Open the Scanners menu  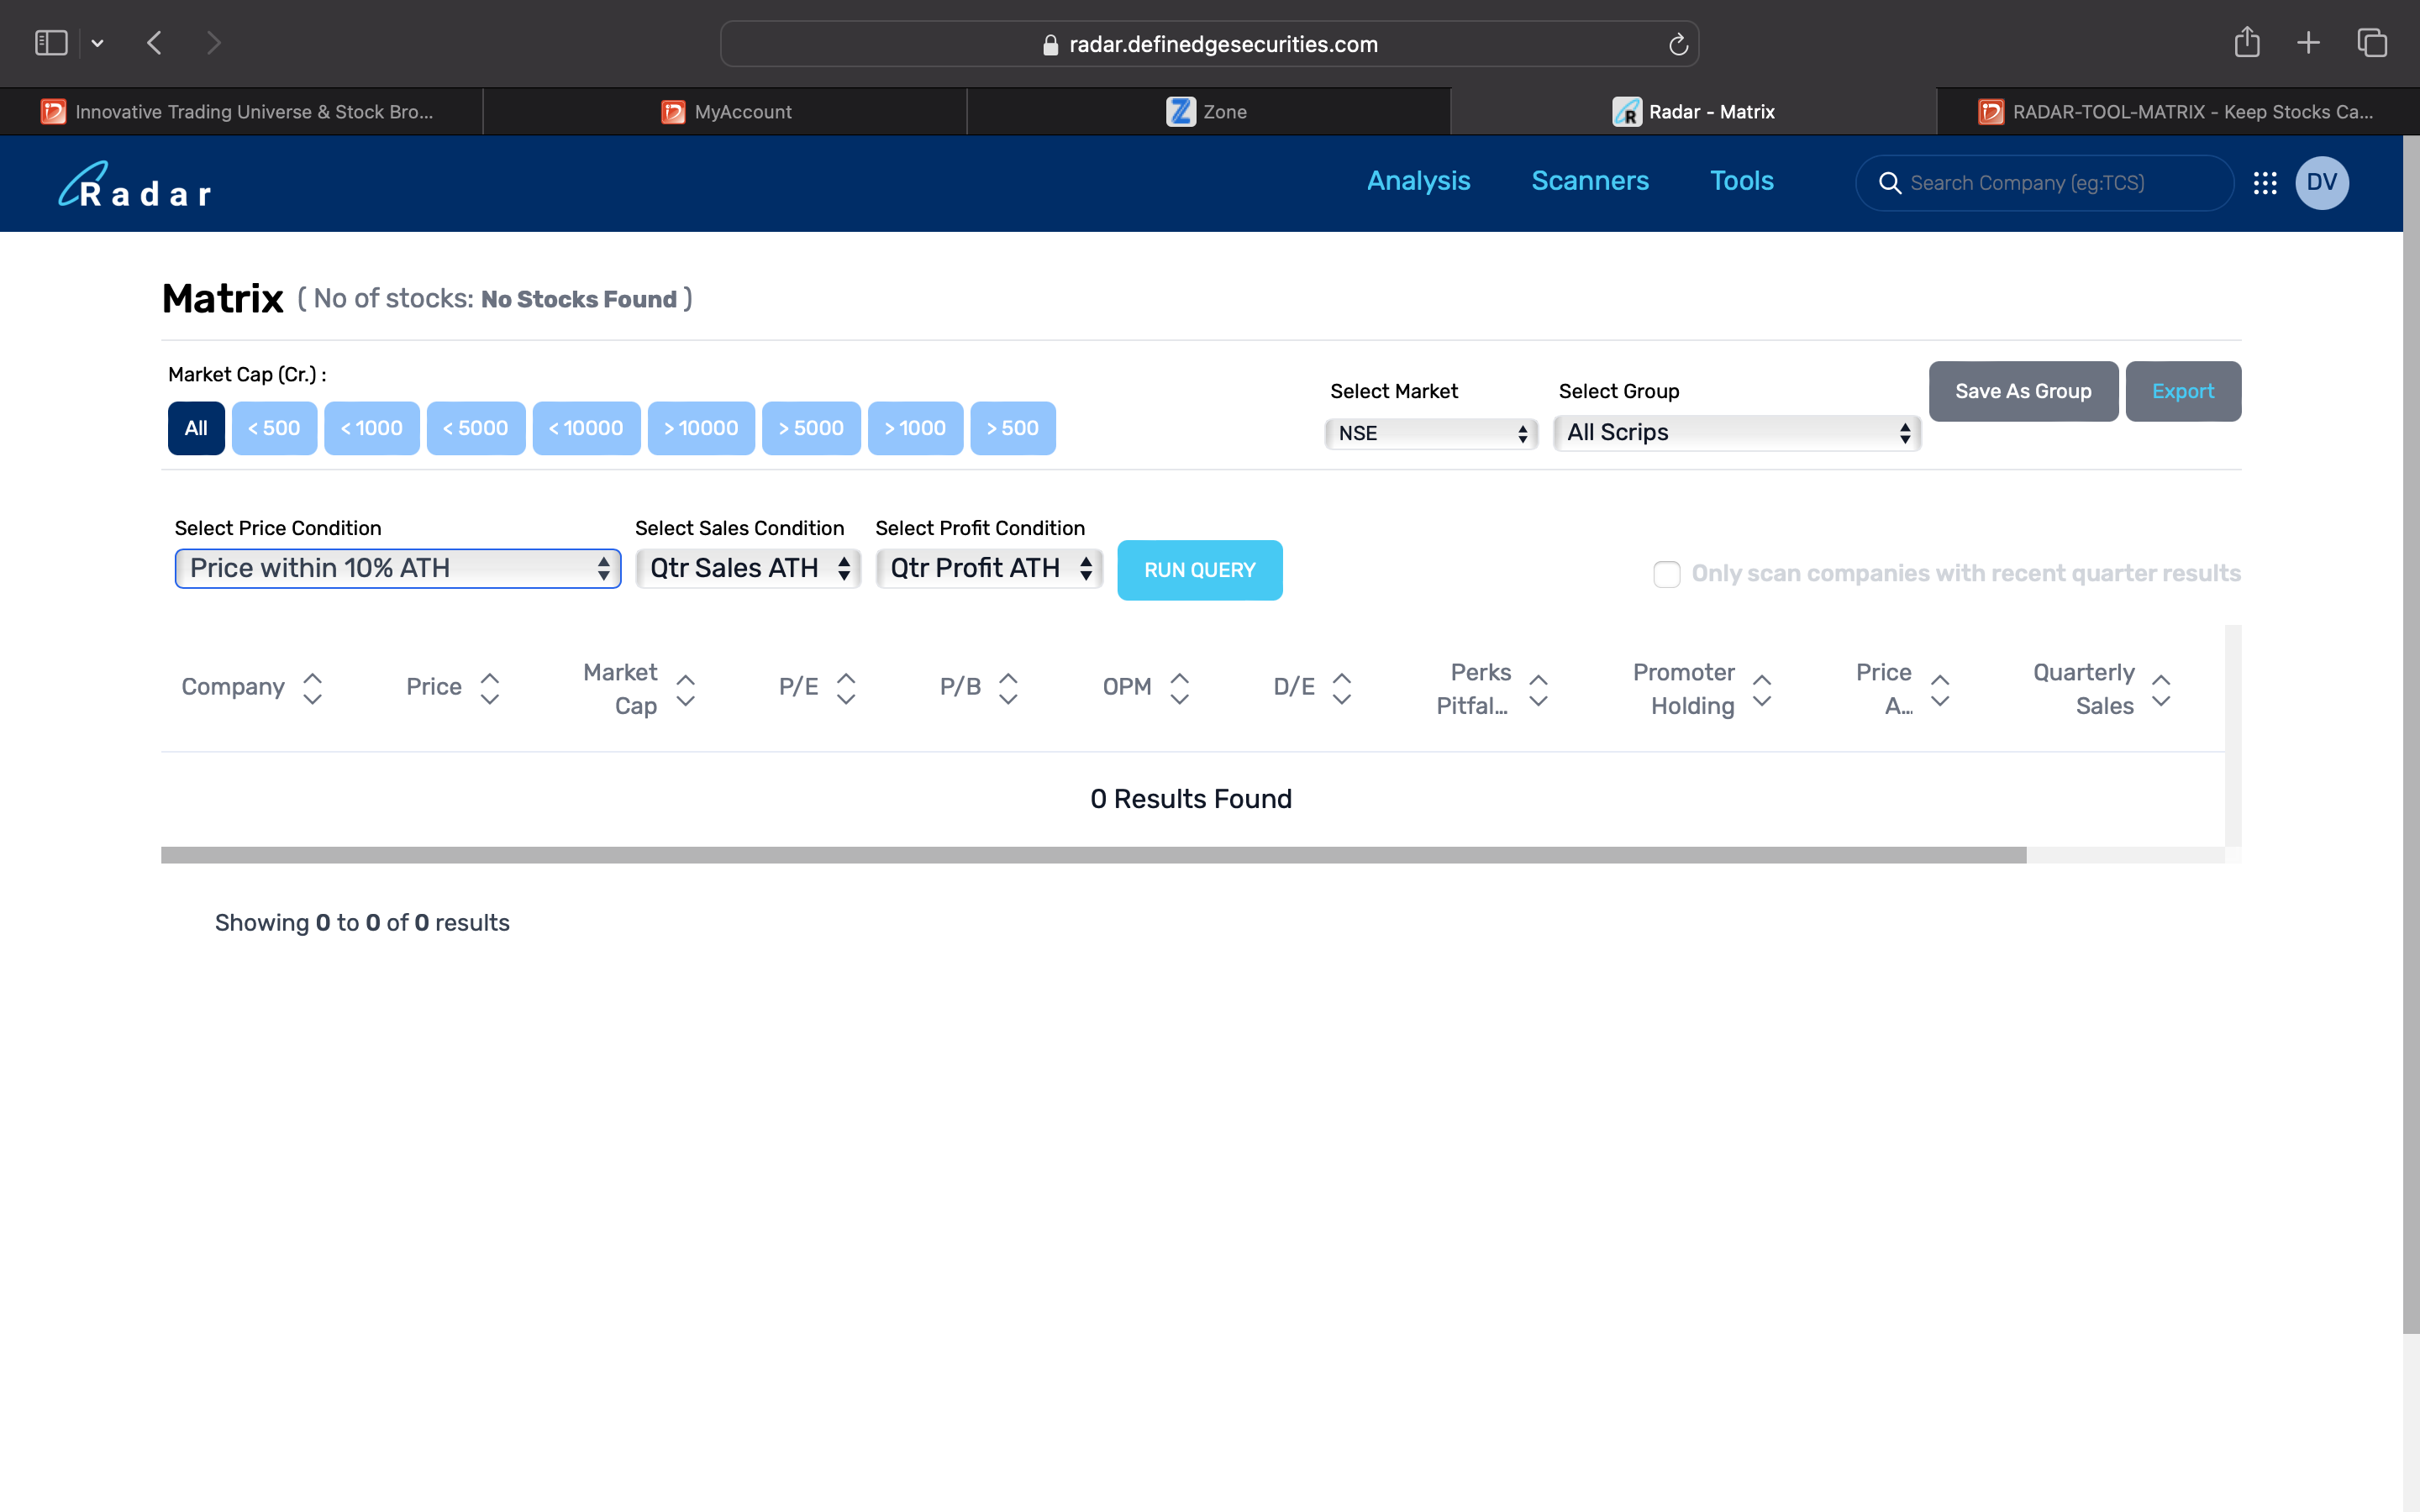pos(1589,181)
